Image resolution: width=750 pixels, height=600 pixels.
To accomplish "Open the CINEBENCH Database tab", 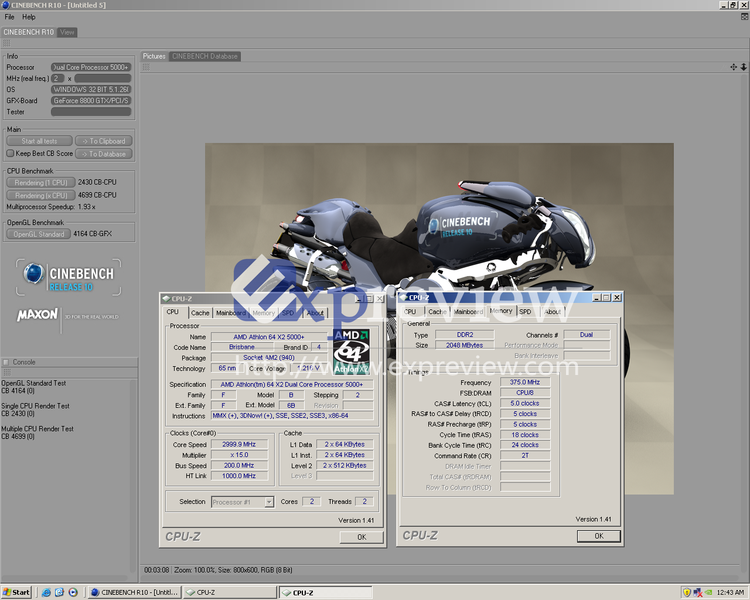I will [205, 56].
